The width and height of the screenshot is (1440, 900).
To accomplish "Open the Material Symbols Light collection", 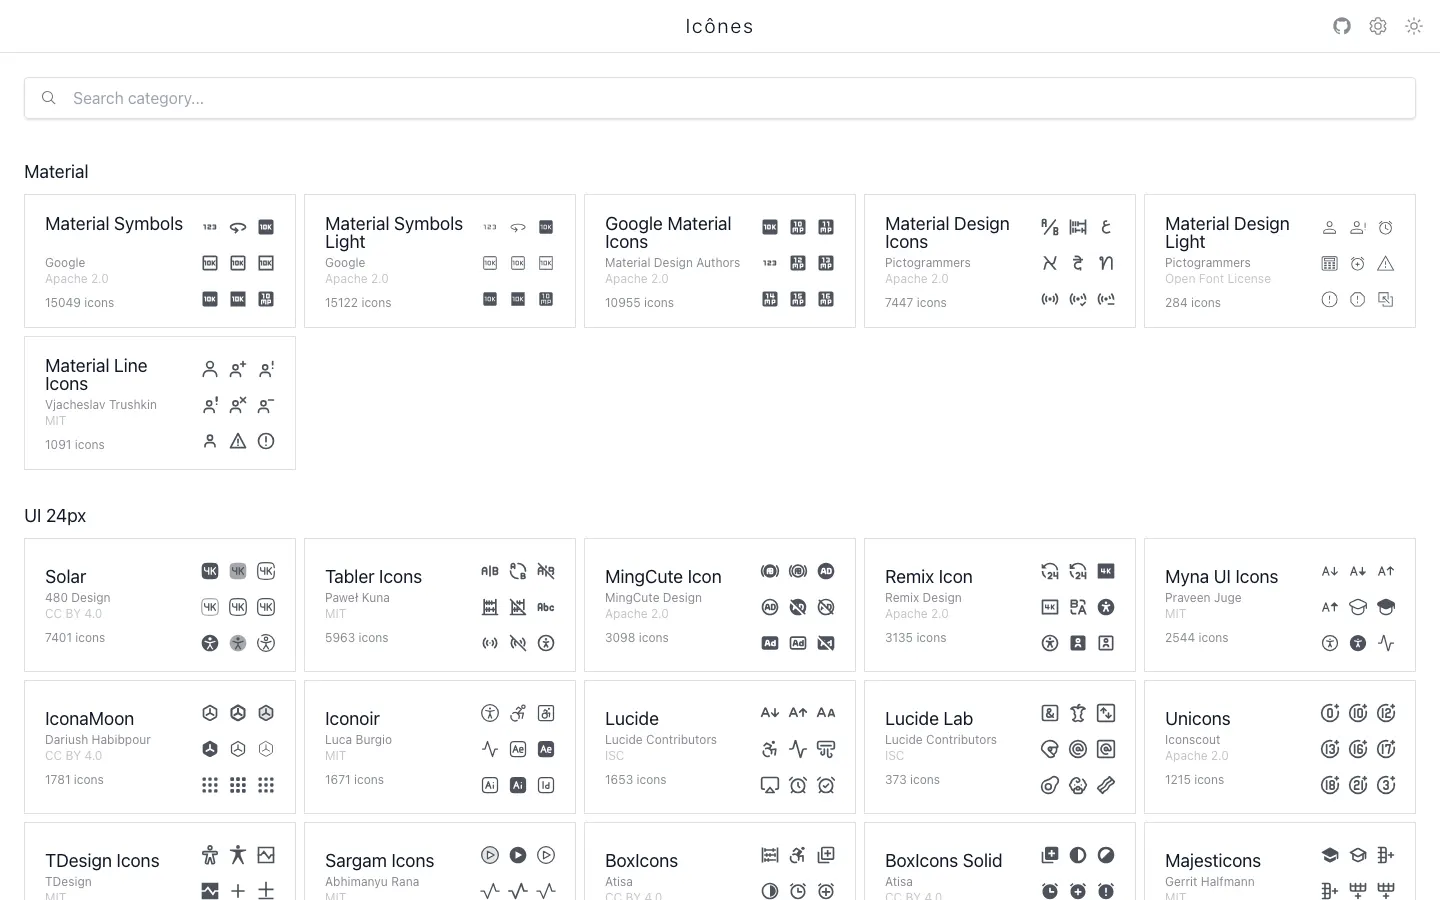I will pos(394,233).
